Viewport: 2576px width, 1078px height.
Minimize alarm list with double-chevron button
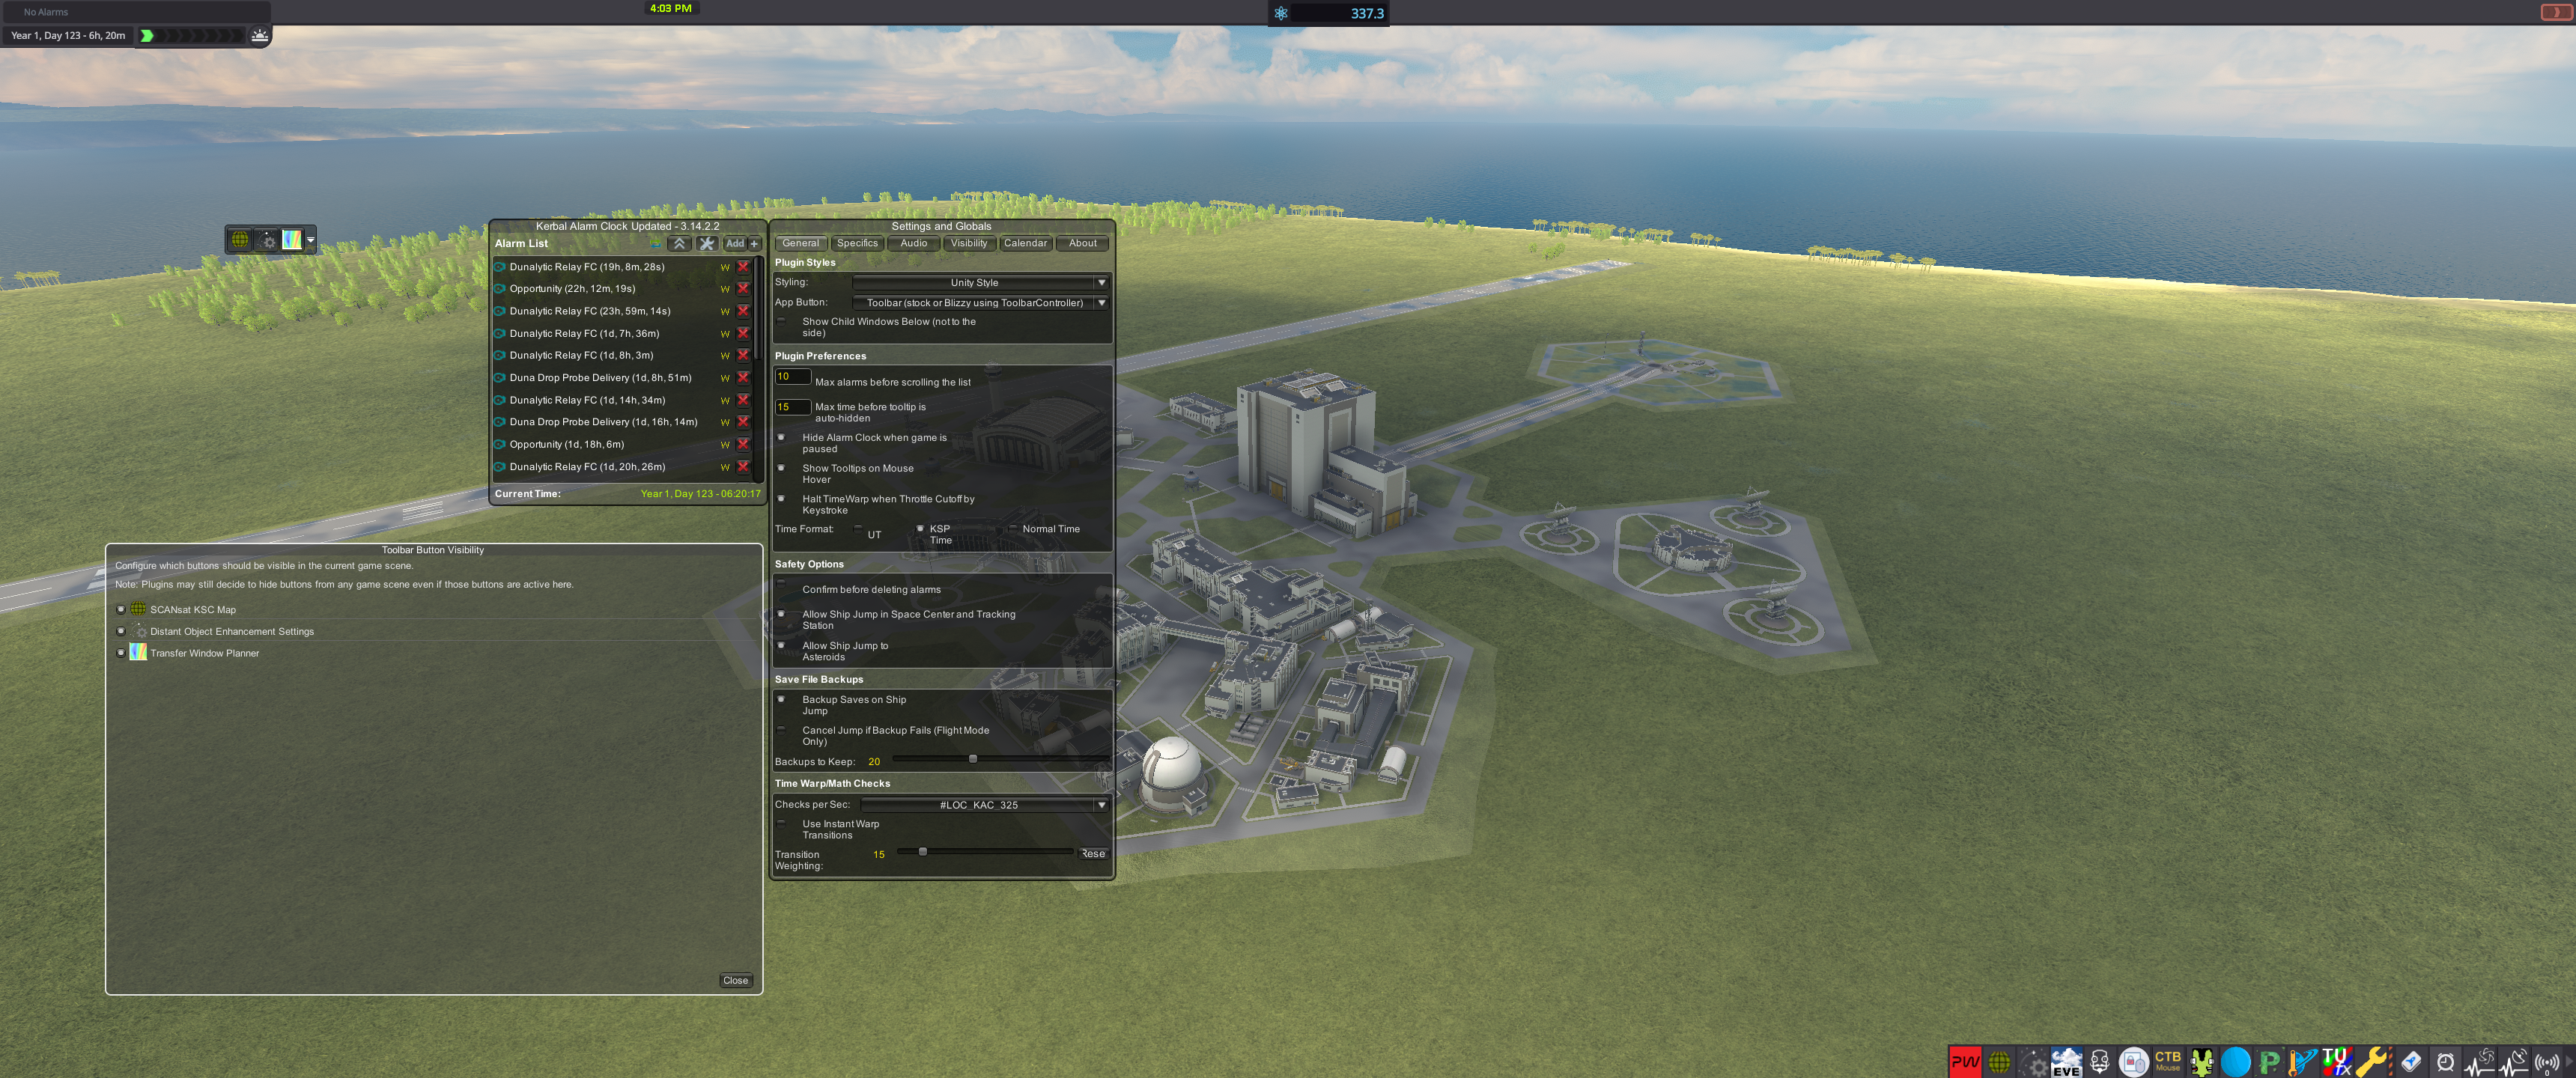[679, 243]
